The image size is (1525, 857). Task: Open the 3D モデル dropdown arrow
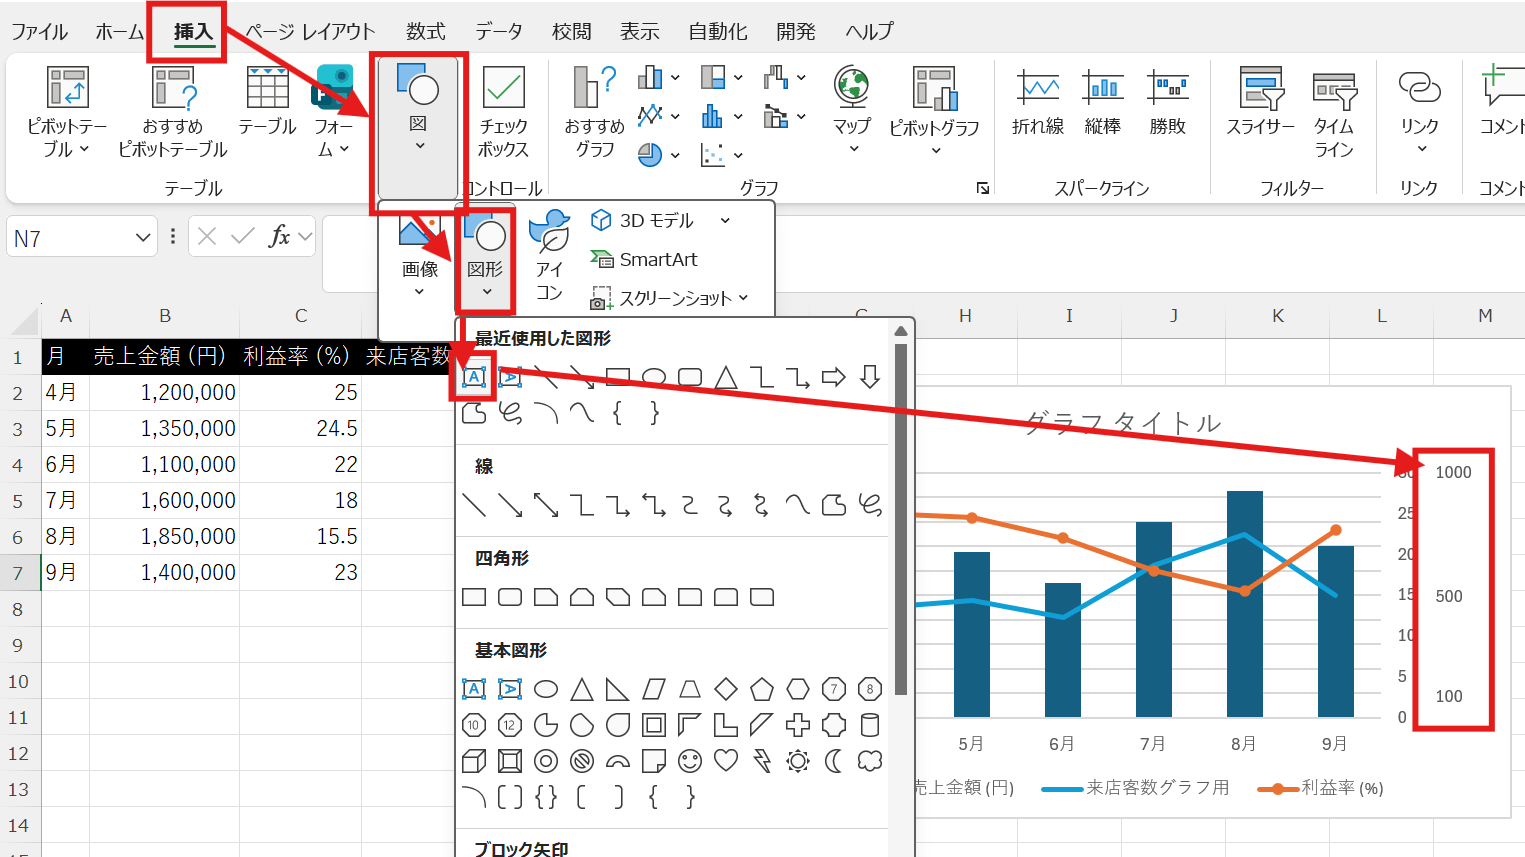(725, 221)
